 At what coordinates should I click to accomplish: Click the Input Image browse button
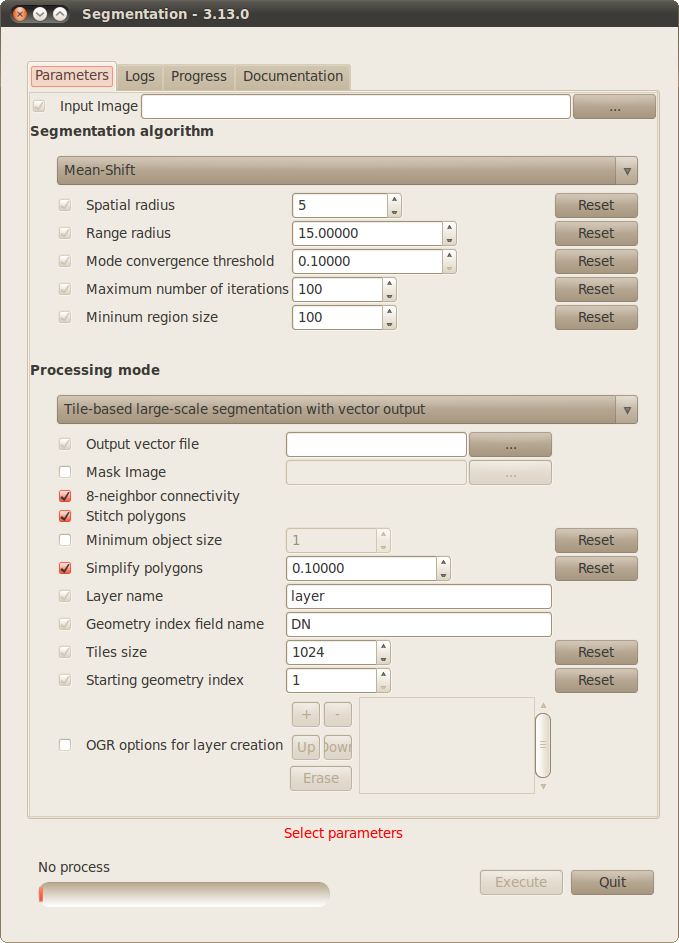pyautogui.click(x=614, y=107)
